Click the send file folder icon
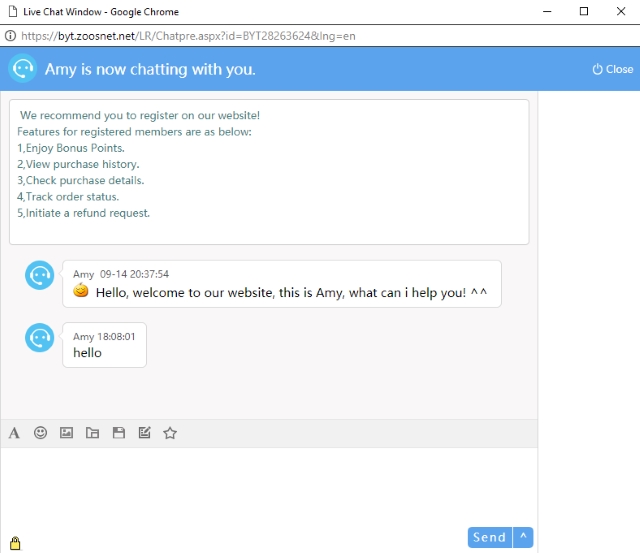The width and height of the screenshot is (640, 553). coord(93,433)
